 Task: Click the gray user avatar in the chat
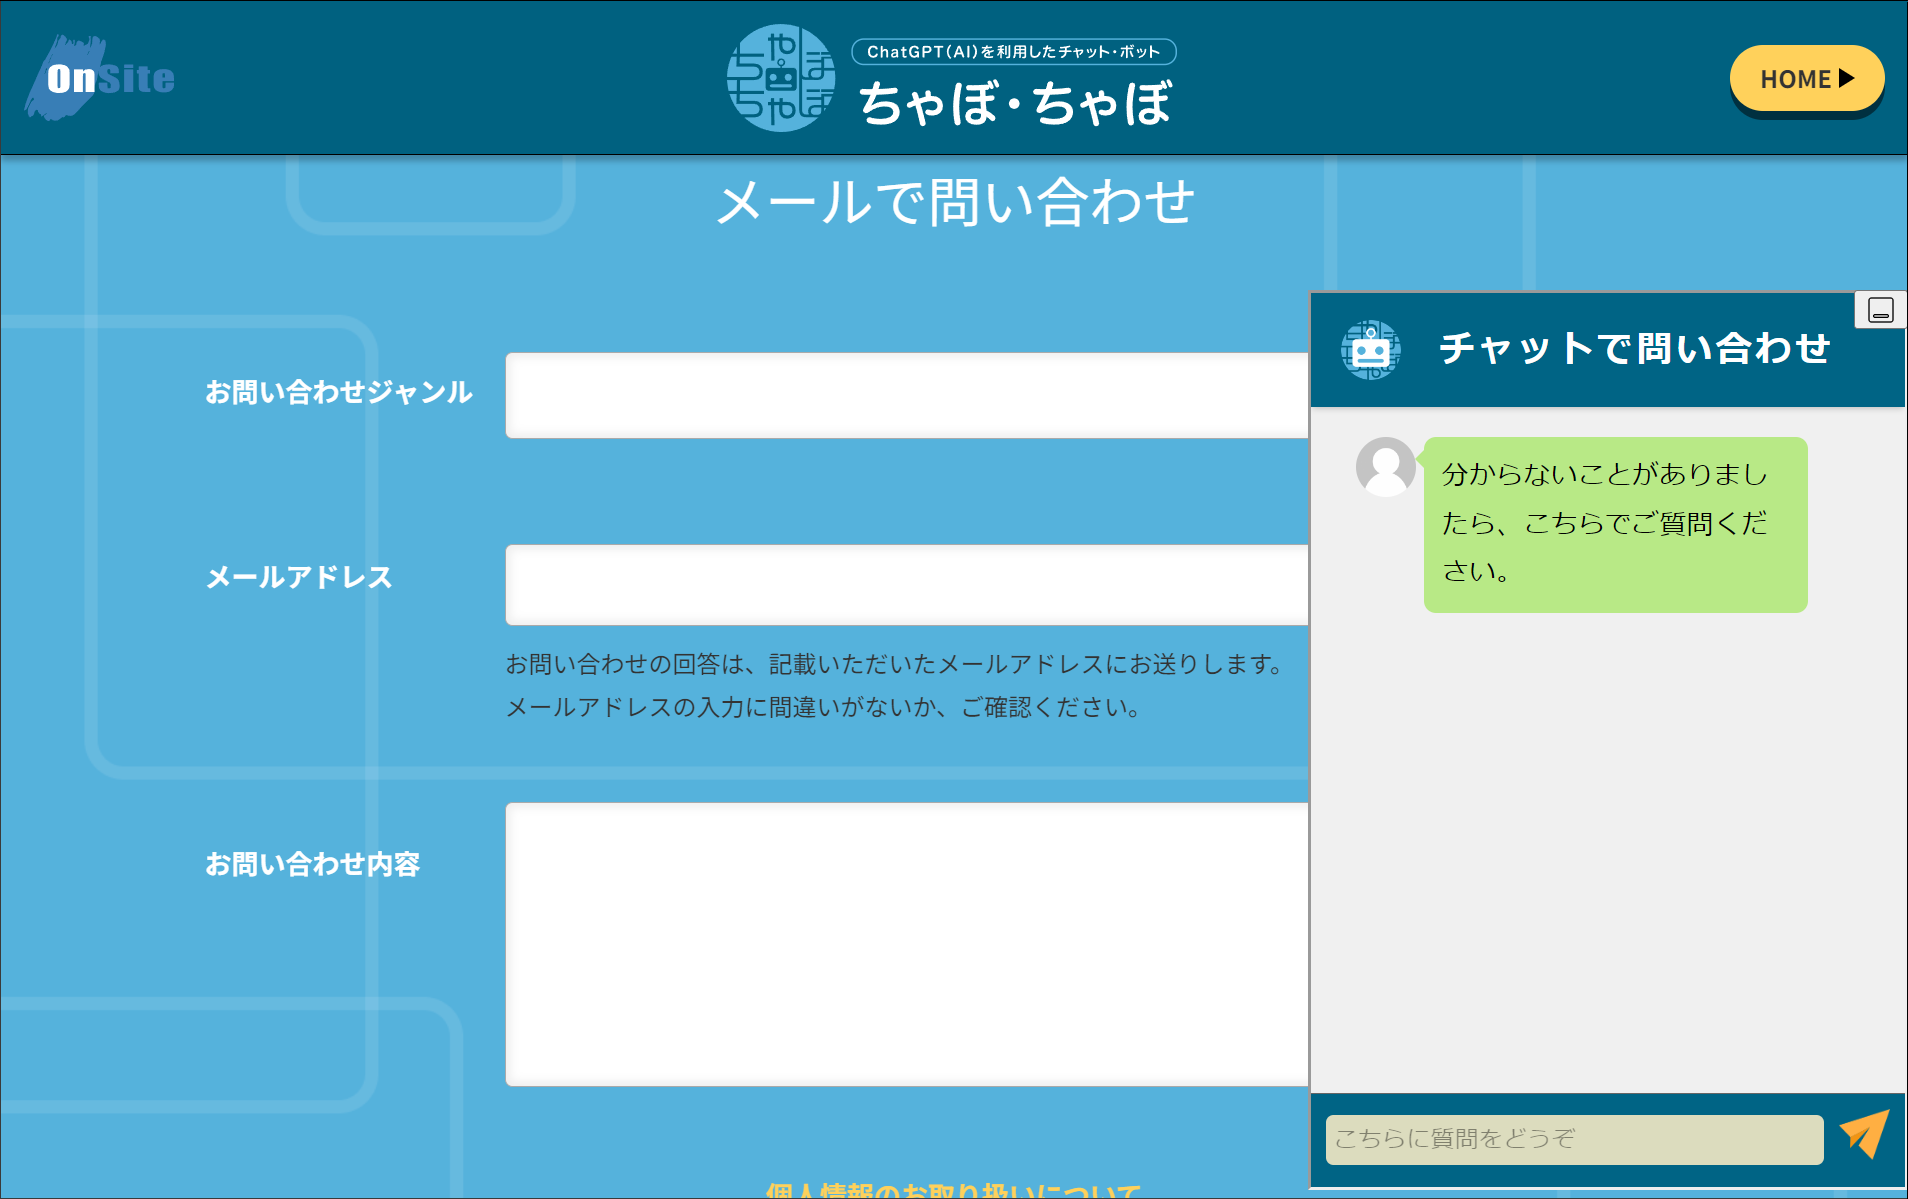pos(1385,466)
